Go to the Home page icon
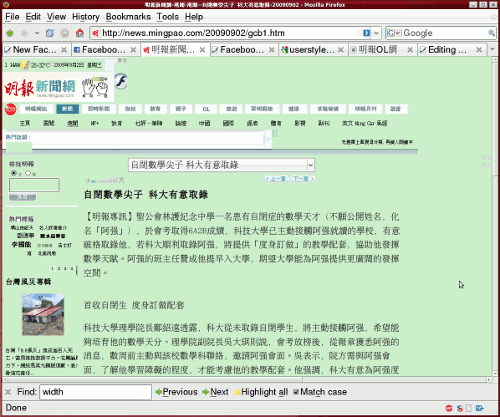Screen dimensions: 500x417 [80, 33]
